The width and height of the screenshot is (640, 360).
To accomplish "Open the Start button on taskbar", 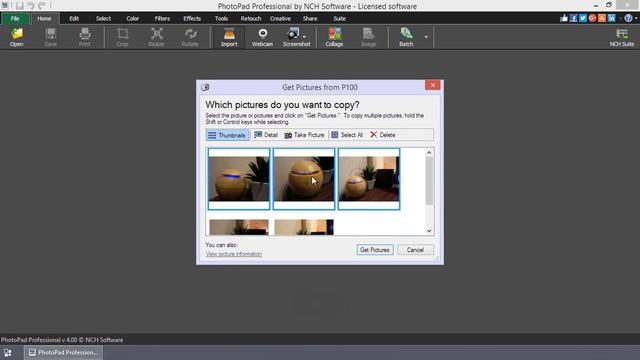I will [8, 353].
